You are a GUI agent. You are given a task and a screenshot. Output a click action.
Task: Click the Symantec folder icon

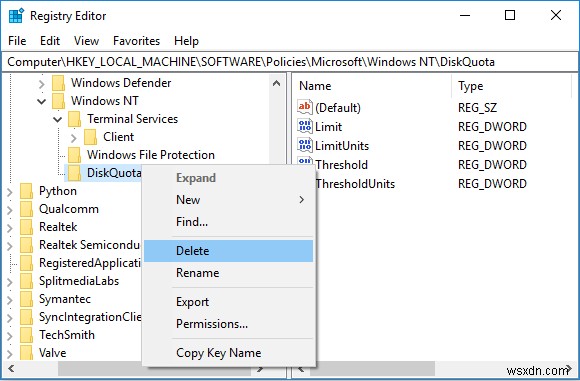click(x=26, y=299)
